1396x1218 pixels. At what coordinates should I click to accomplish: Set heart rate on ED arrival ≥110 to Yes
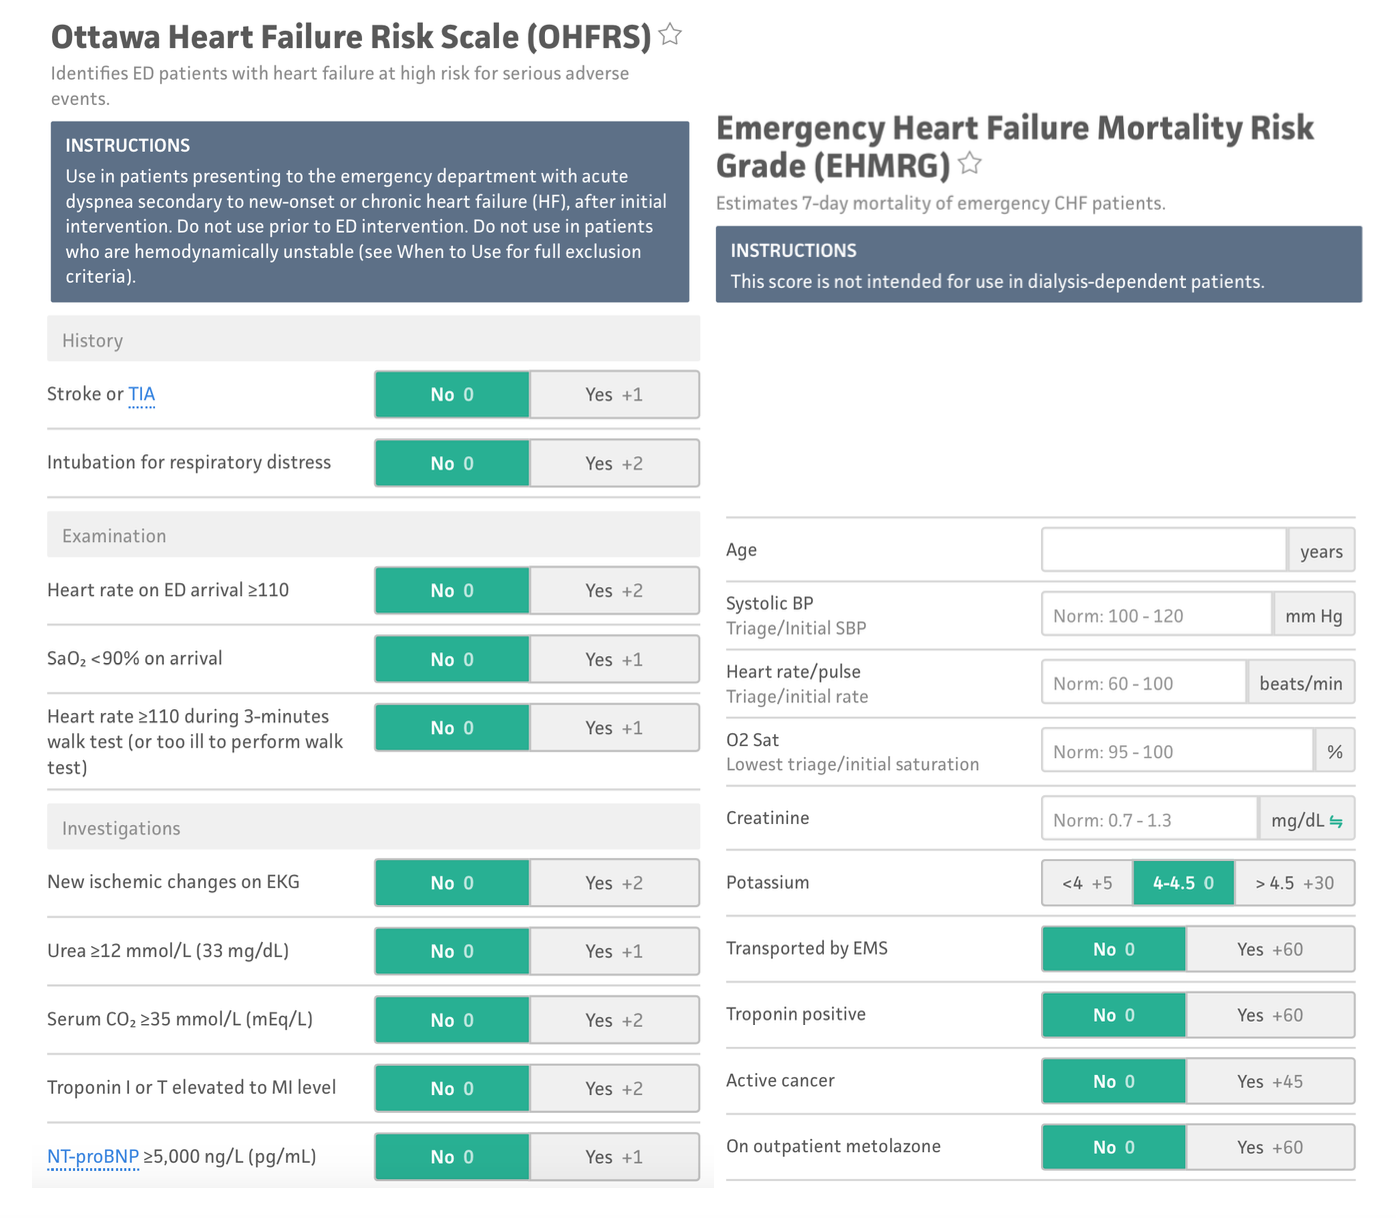tap(614, 591)
